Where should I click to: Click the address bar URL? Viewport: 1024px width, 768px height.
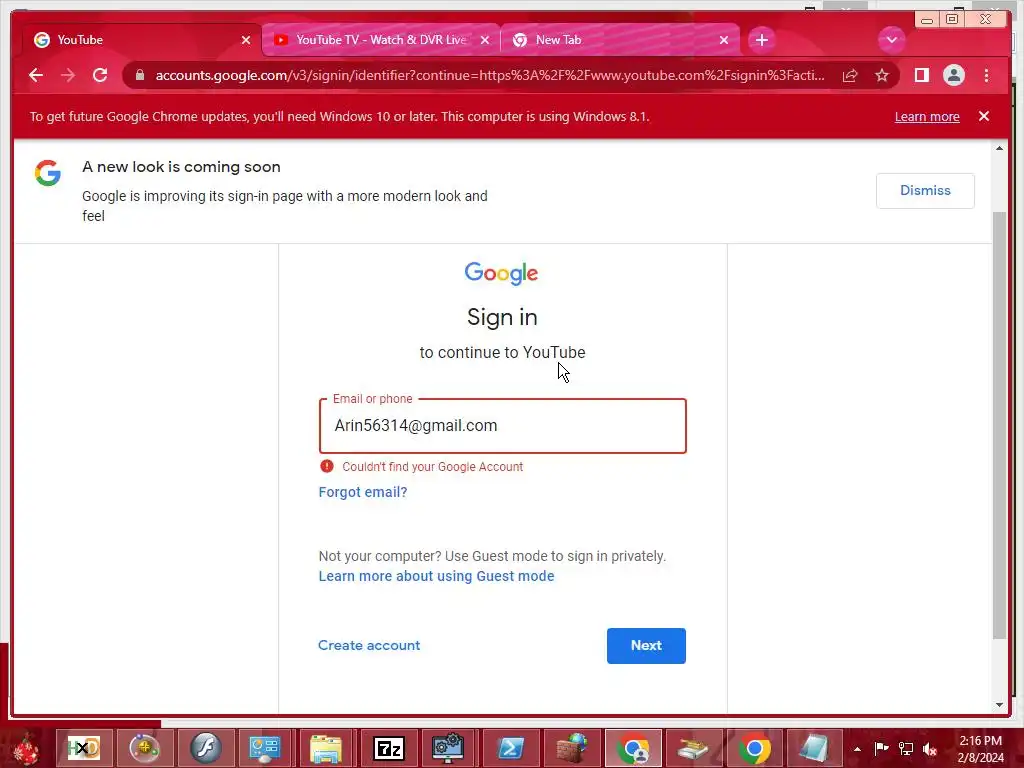coord(490,75)
